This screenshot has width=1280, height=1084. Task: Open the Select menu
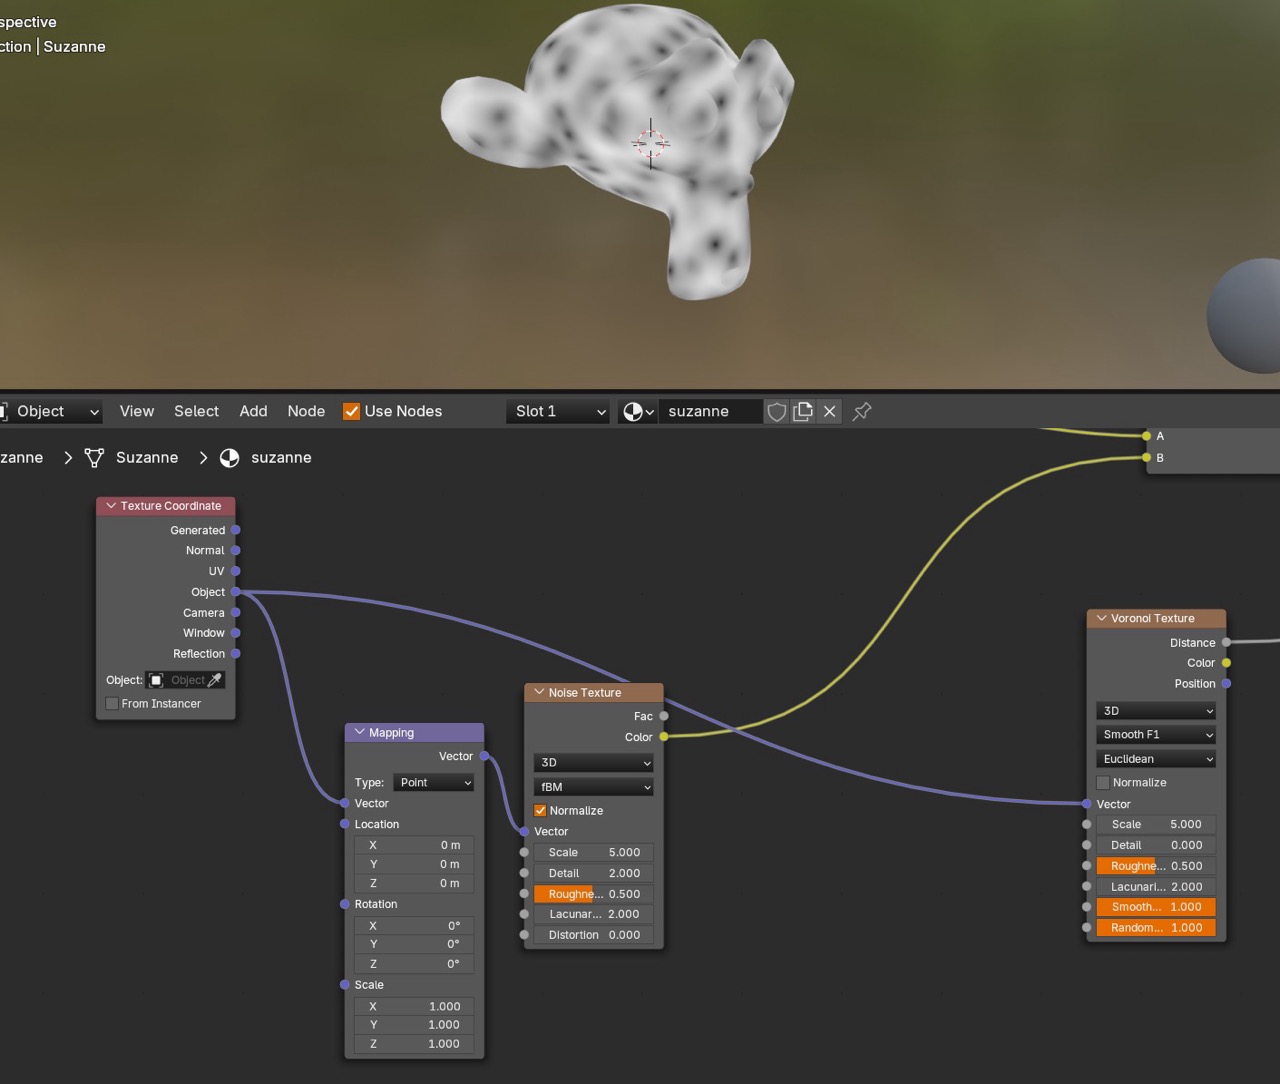coord(196,411)
